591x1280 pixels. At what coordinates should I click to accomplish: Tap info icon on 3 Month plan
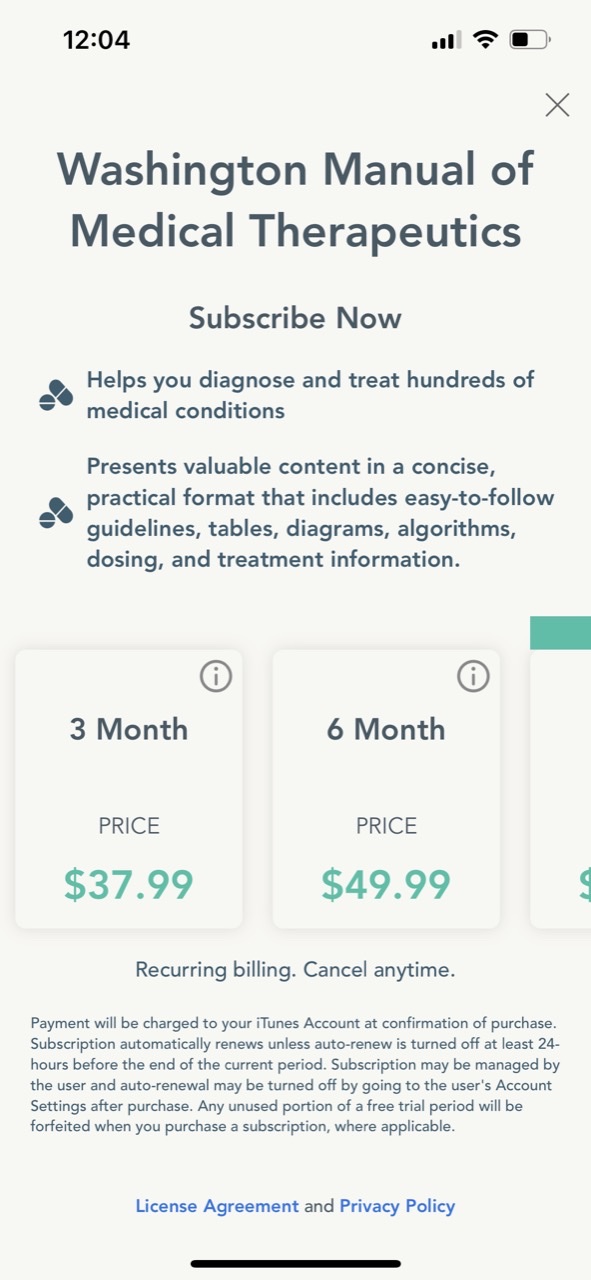[216, 677]
